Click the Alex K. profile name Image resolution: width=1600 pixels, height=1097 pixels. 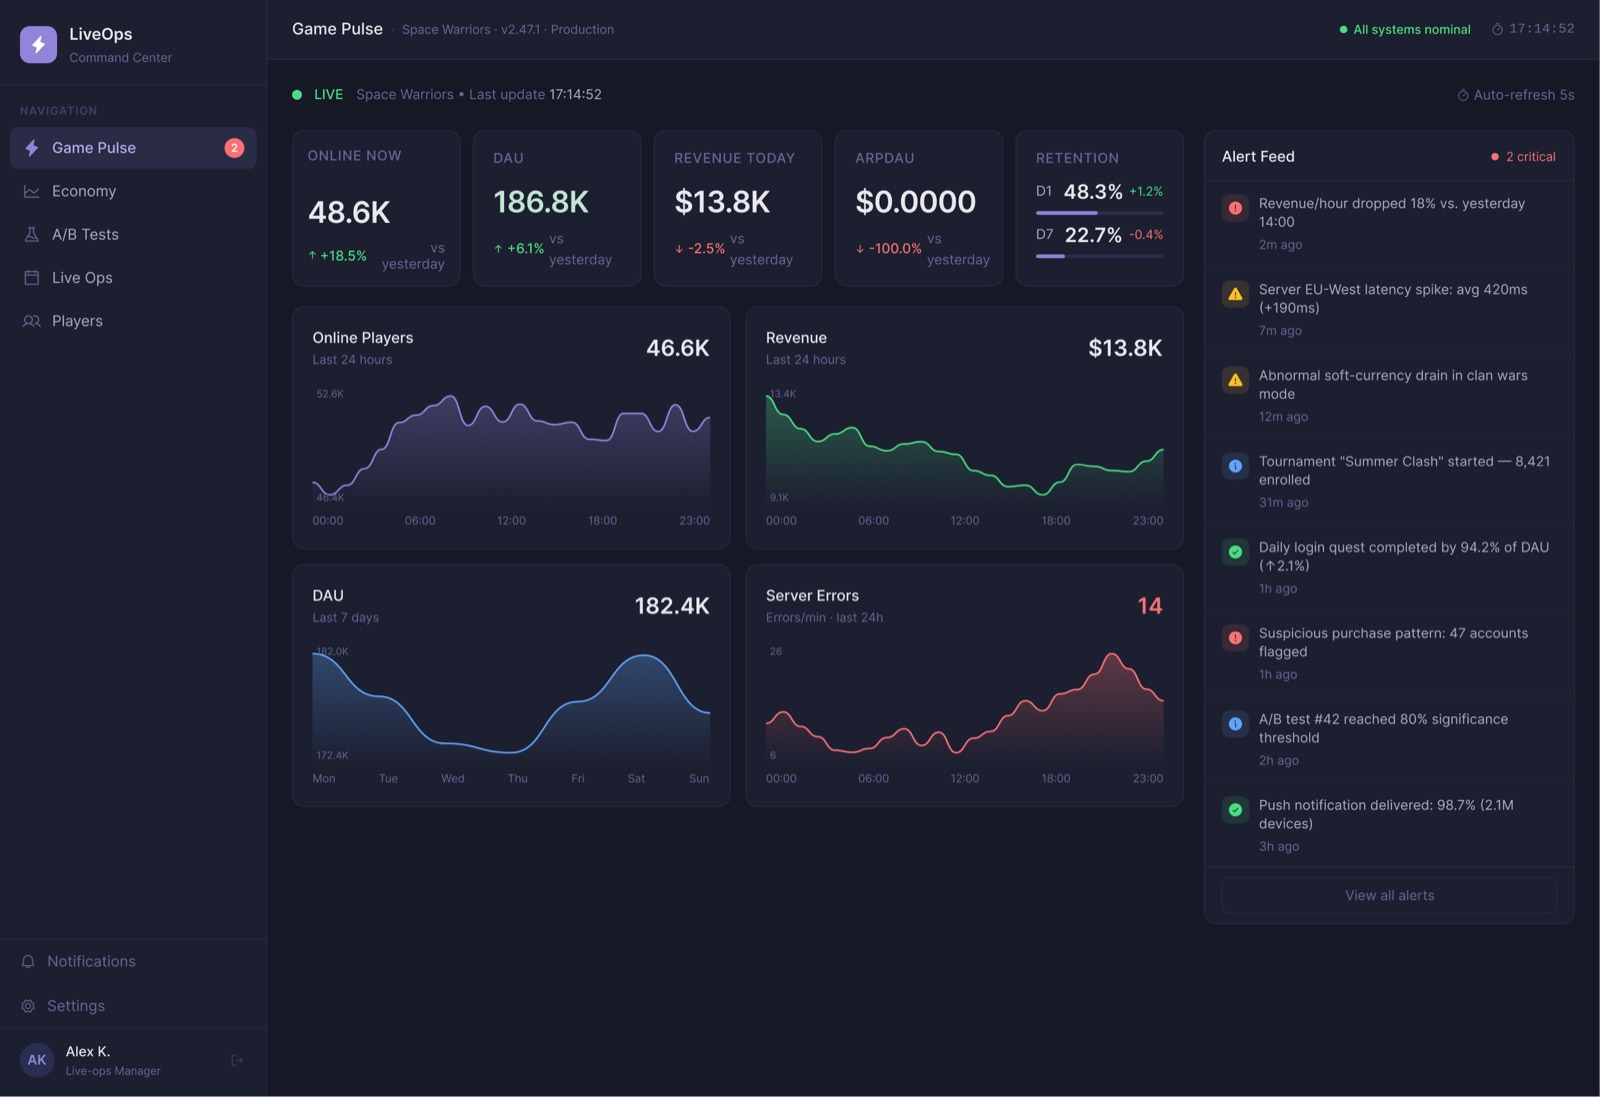(x=88, y=1051)
